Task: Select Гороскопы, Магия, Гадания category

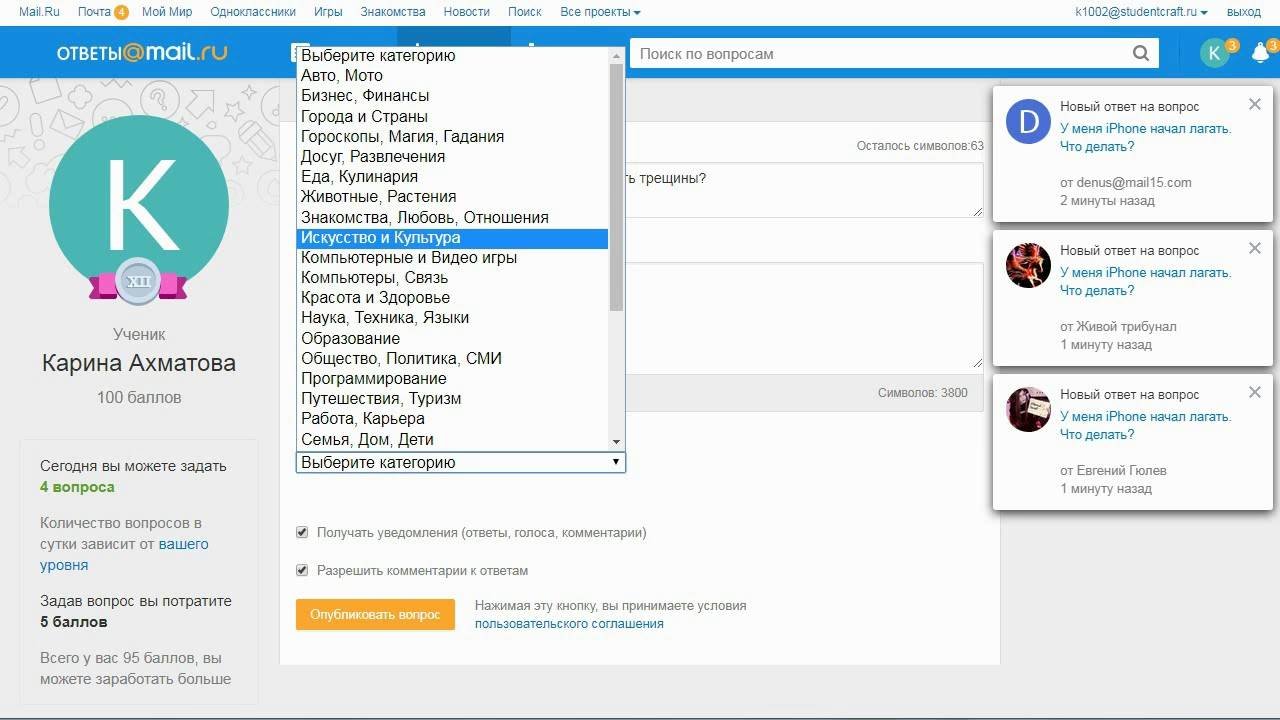Action: coord(453,136)
